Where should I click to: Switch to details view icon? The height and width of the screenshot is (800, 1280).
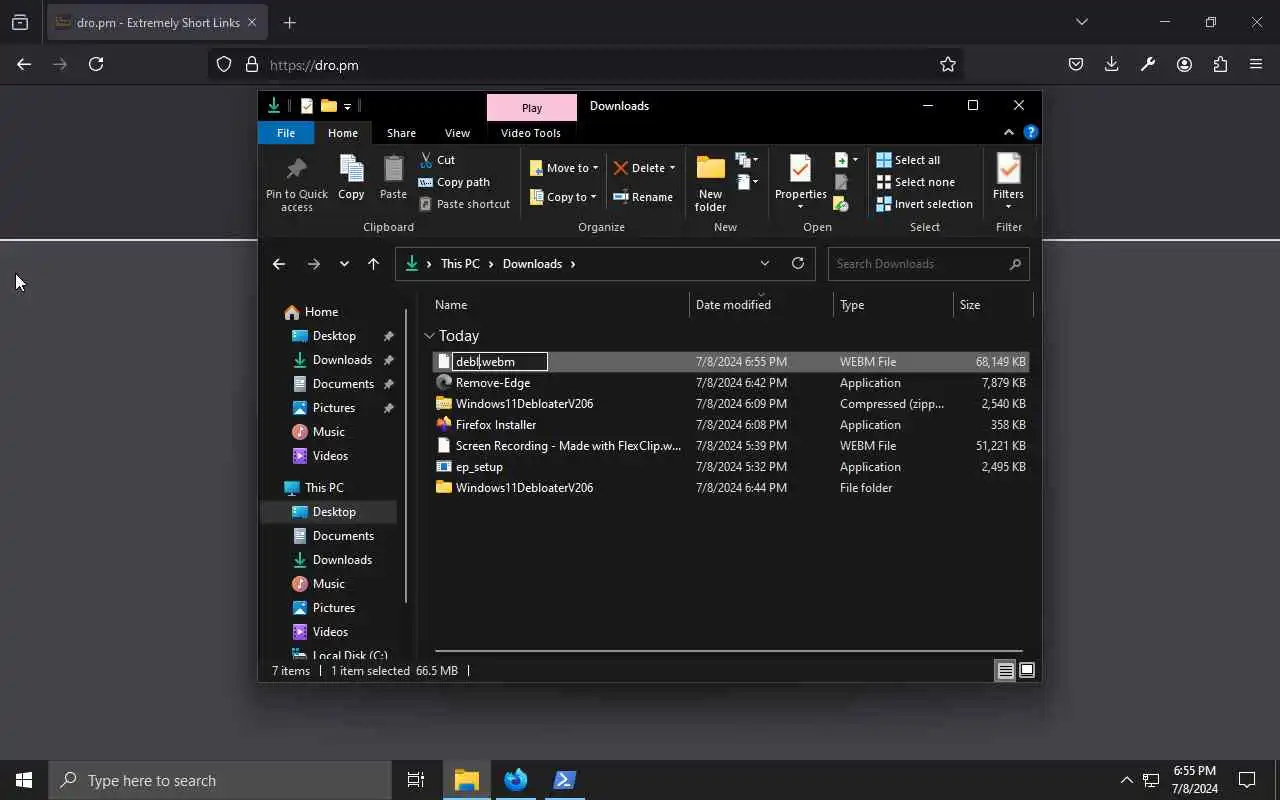pyautogui.click(x=1006, y=671)
